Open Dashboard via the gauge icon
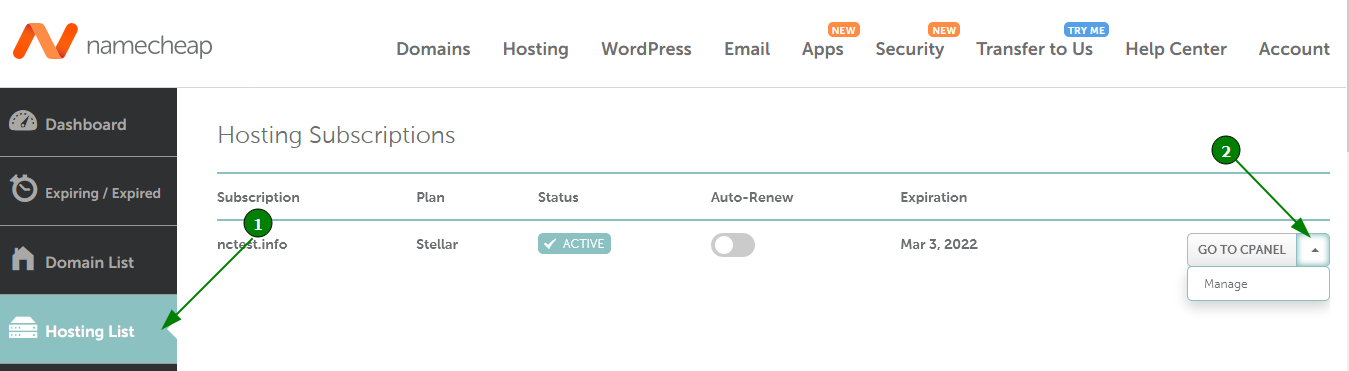The width and height of the screenshot is (1349, 371). (23, 122)
